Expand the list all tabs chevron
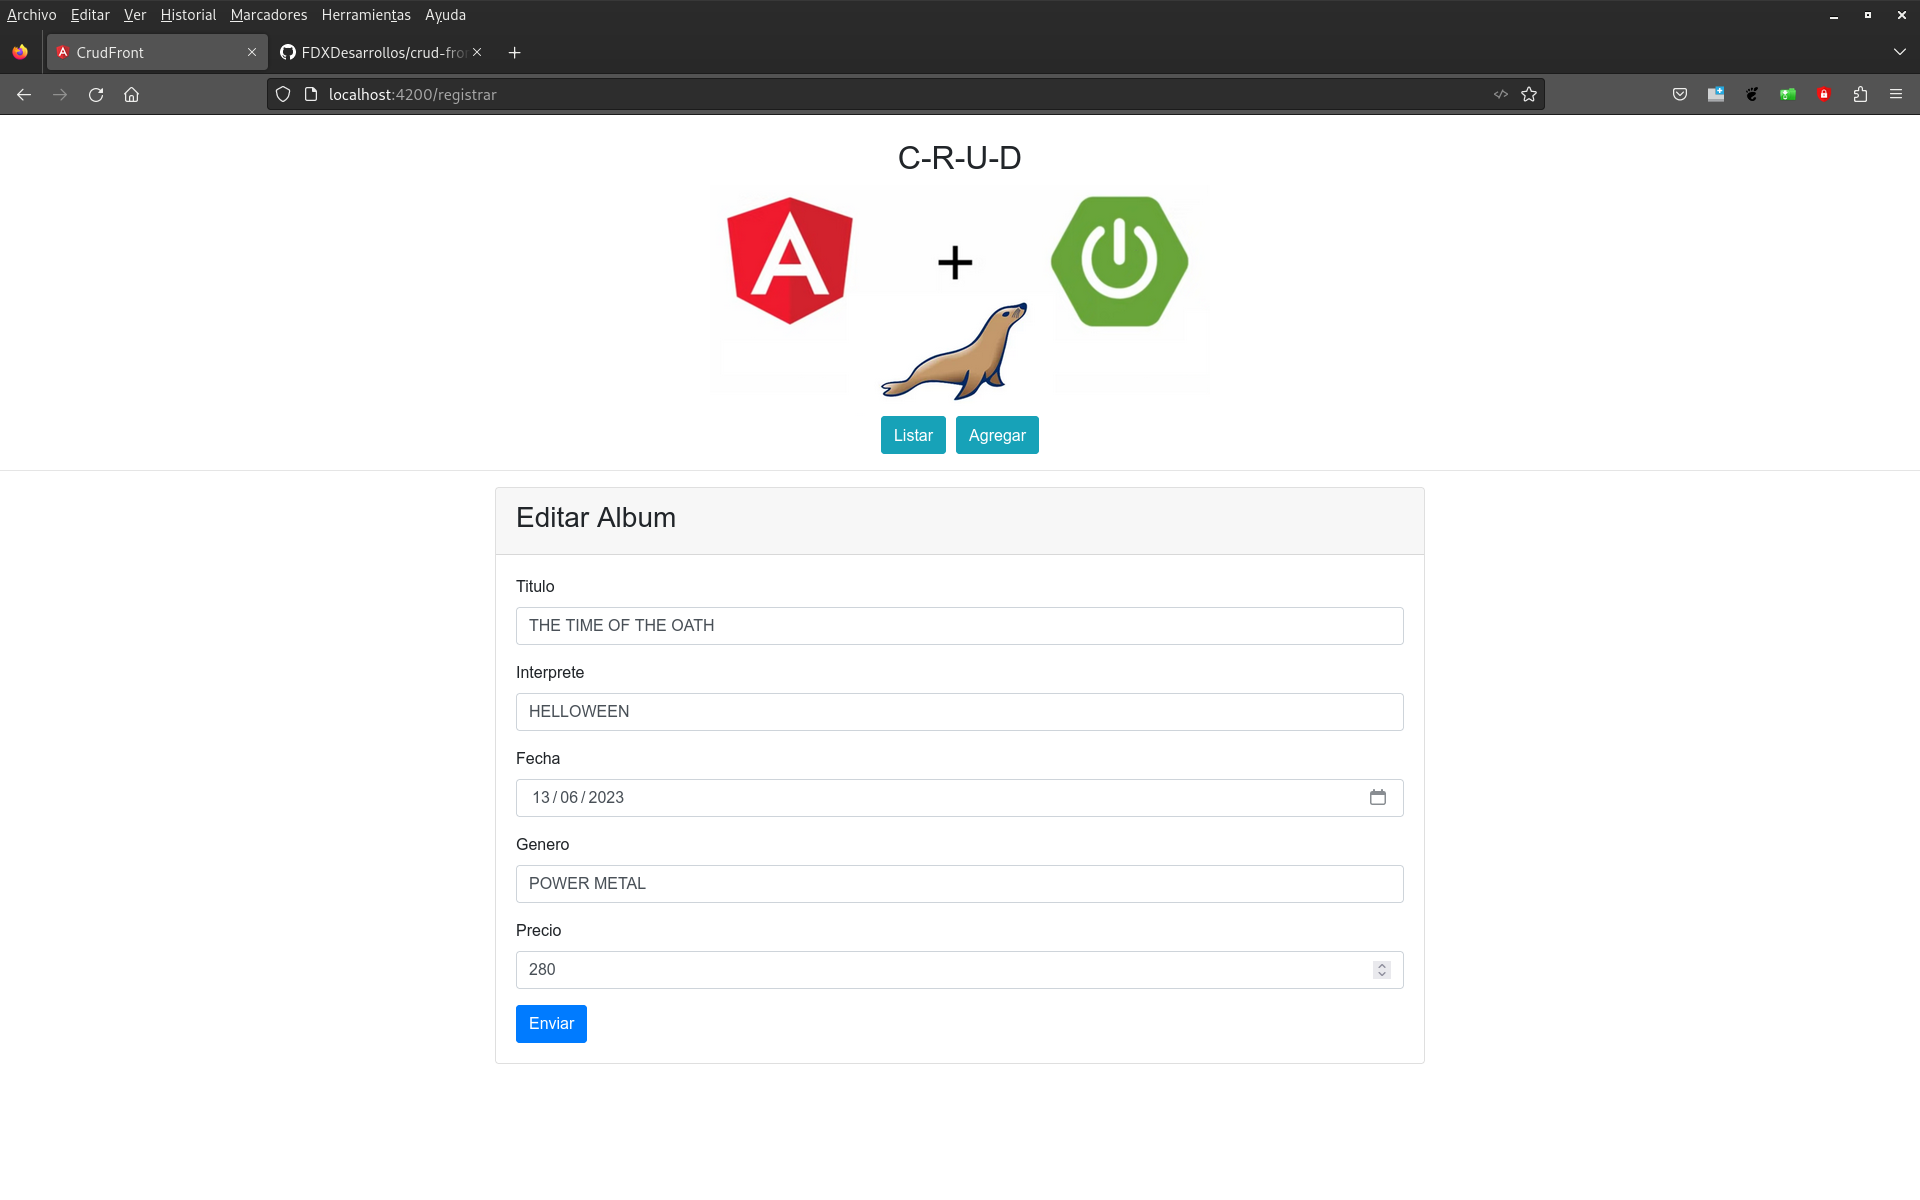Viewport: 1920px width, 1200px height. [x=1899, y=52]
